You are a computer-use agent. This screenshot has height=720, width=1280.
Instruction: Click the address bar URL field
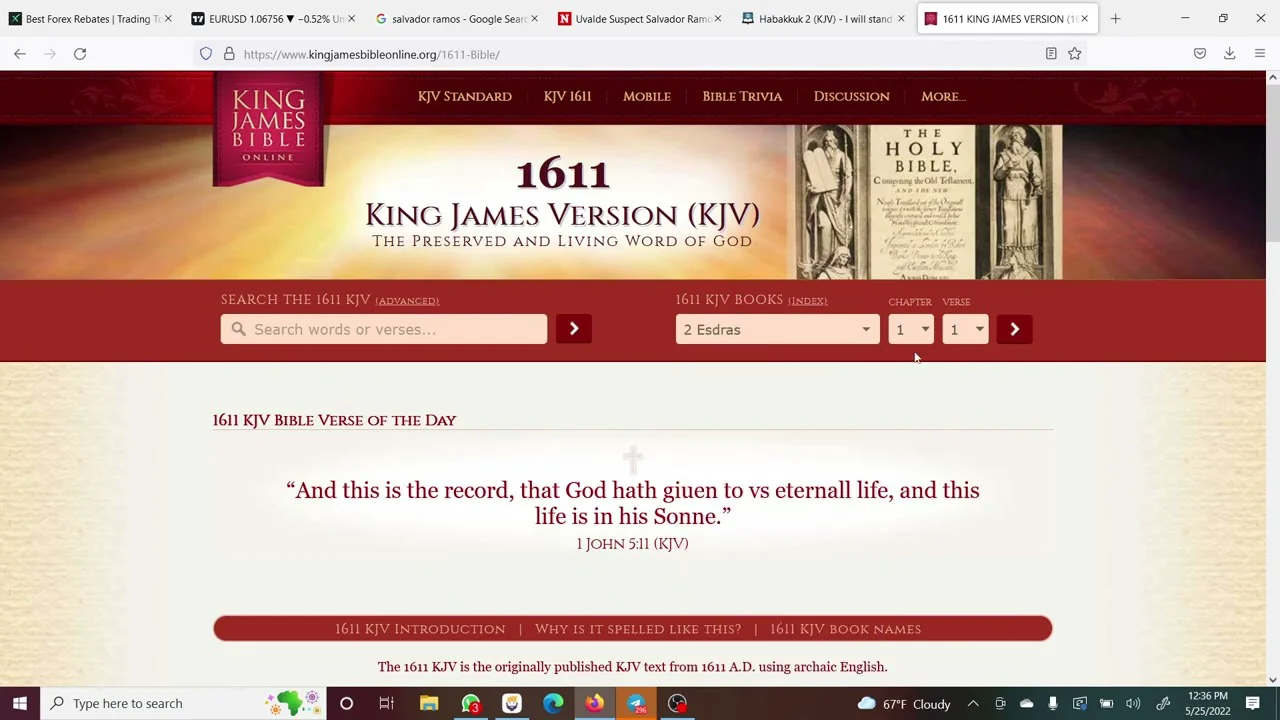coord(640,54)
